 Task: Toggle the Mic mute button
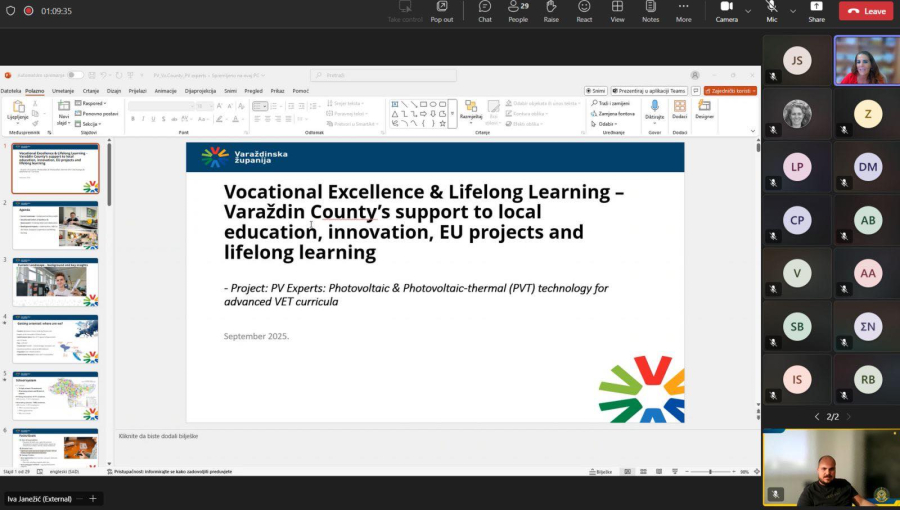[772, 10]
